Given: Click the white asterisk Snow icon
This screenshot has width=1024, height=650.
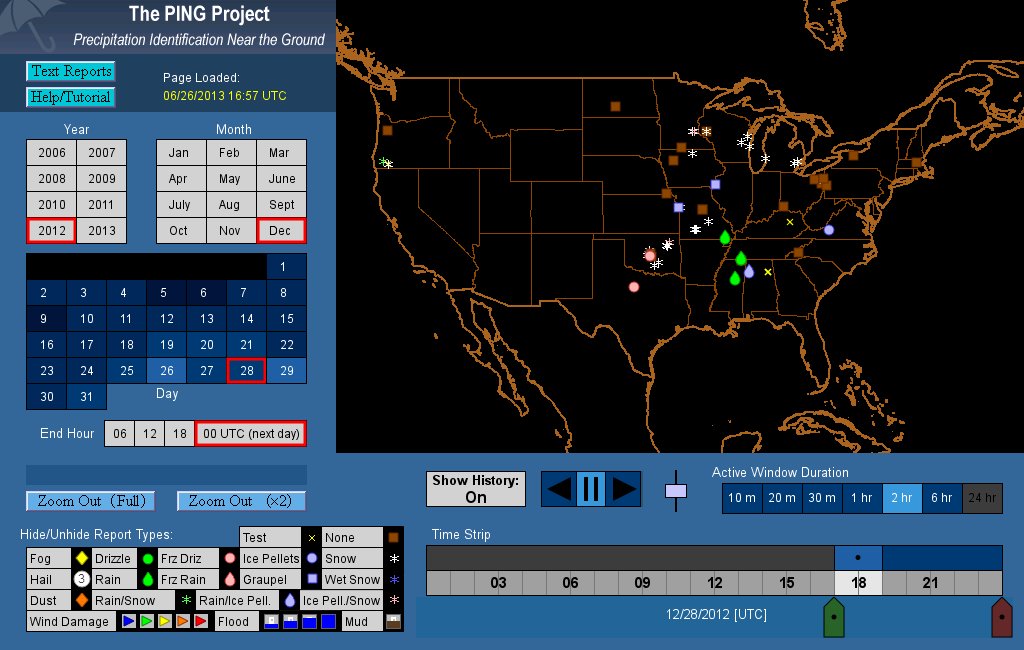Looking at the screenshot, I should [393, 559].
